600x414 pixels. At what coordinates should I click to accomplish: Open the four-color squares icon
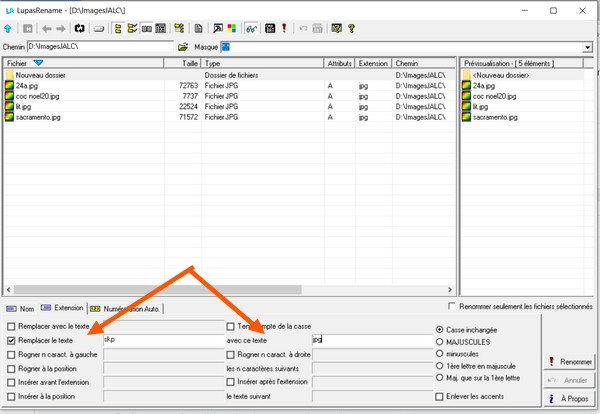pos(232,28)
